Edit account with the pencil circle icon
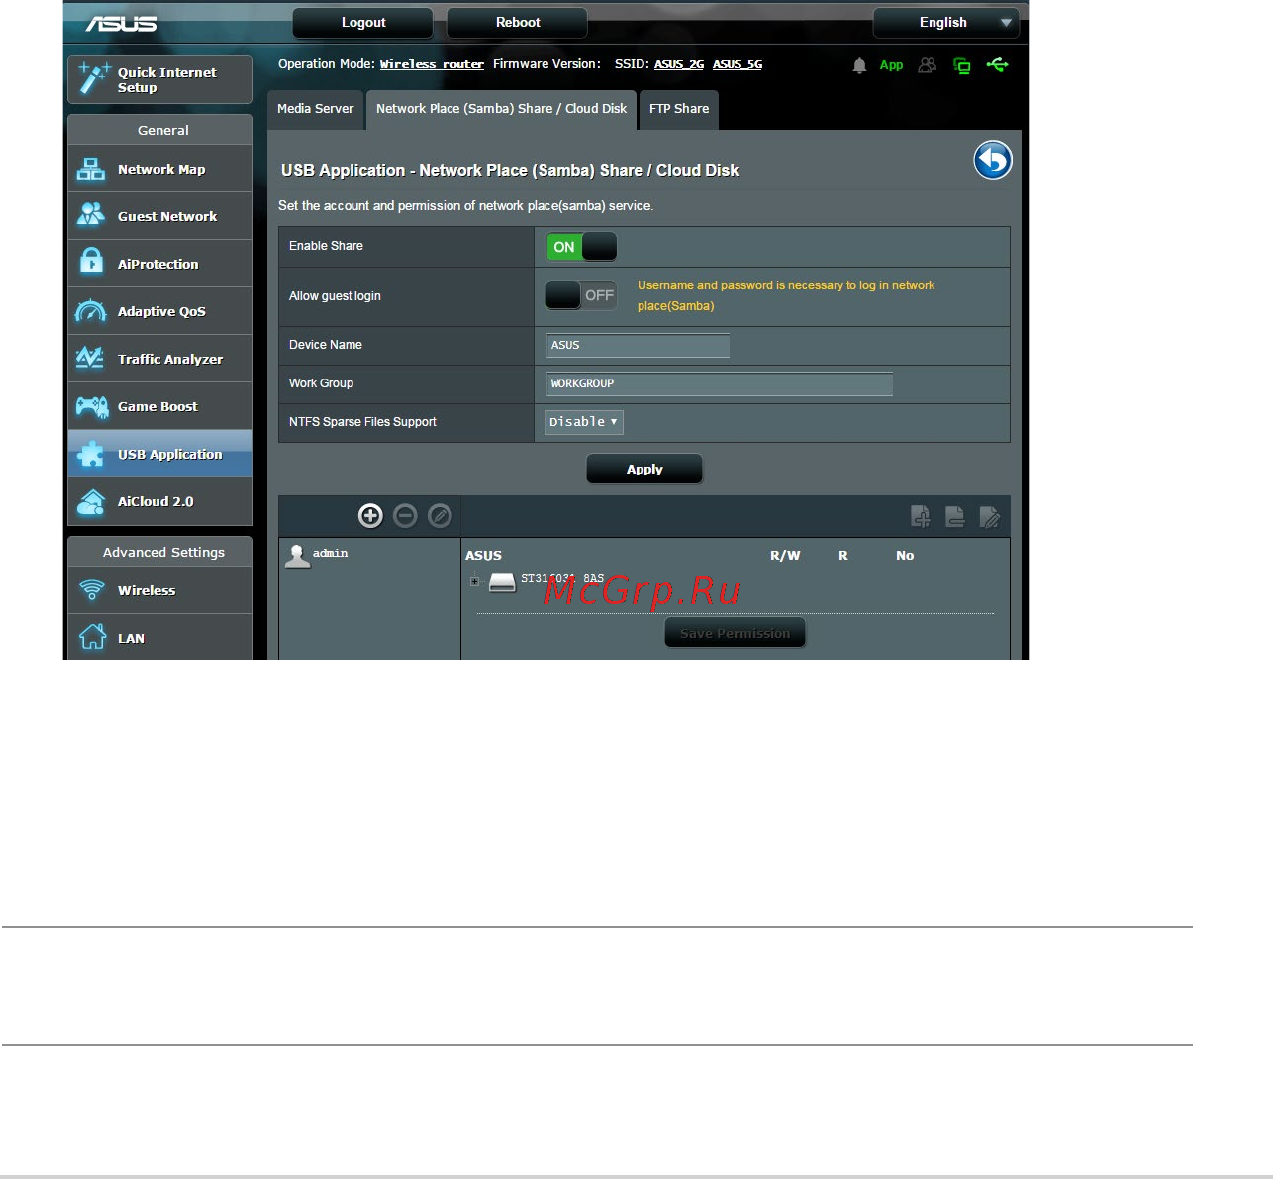Image resolution: width=1273 pixels, height=1179 pixels. (x=440, y=515)
